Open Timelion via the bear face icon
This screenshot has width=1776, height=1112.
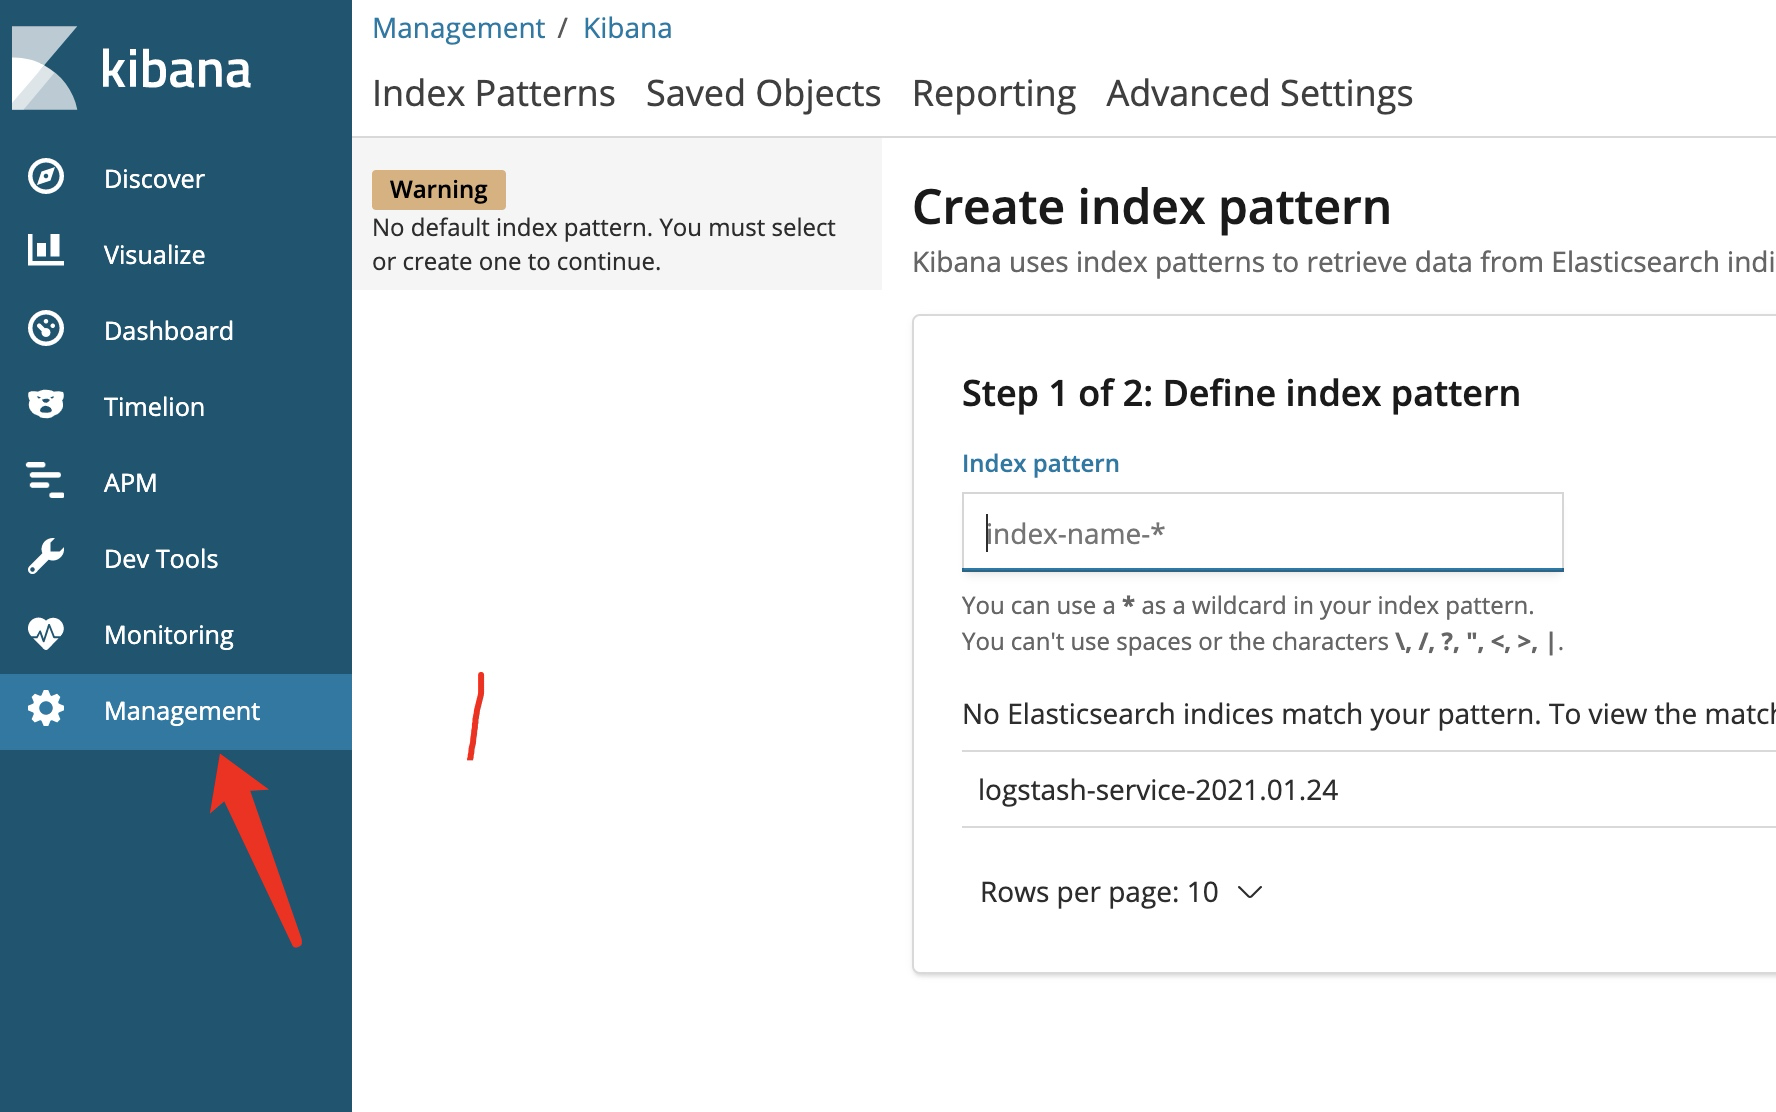click(x=45, y=405)
